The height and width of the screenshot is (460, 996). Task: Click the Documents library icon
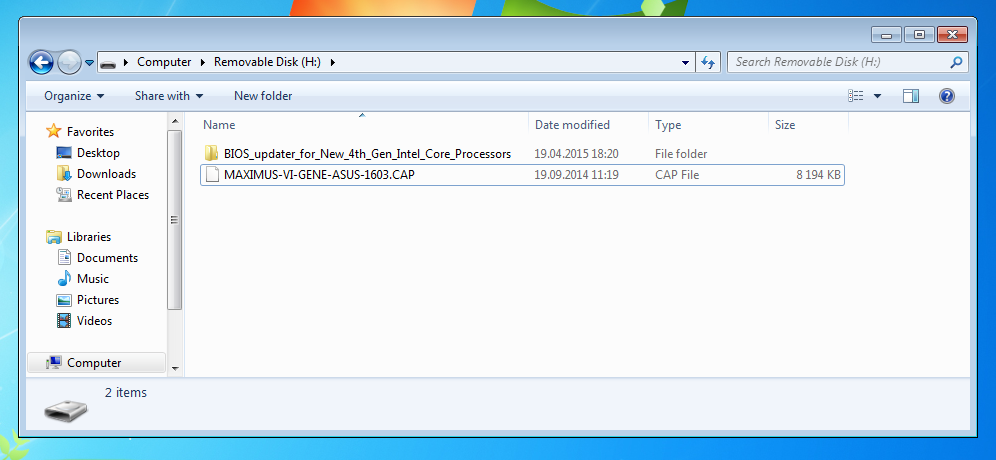(x=64, y=257)
